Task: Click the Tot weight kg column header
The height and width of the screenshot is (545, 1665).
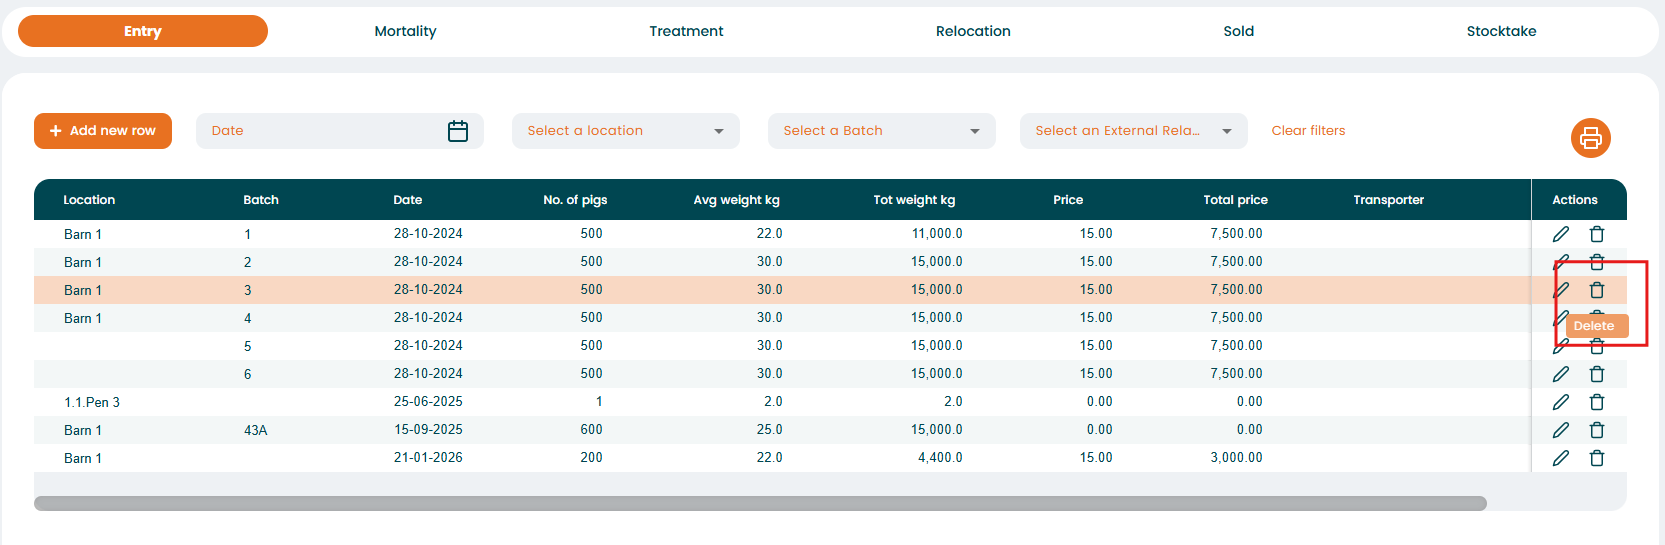Action: pos(914,200)
